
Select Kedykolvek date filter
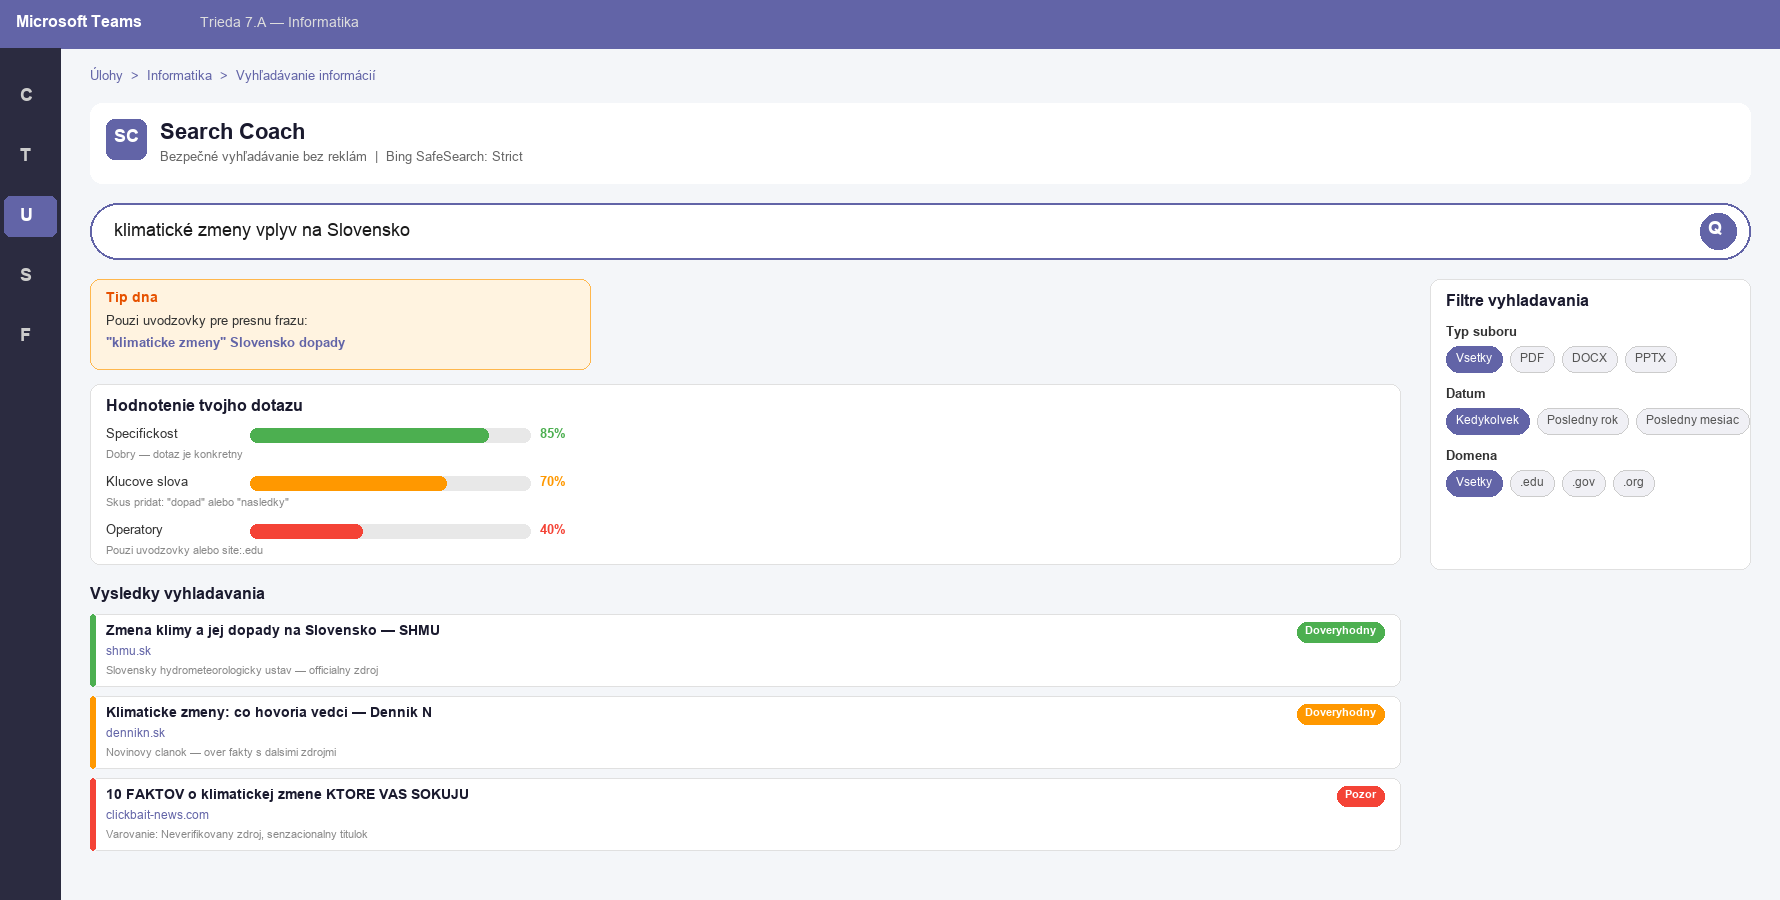tap(1487, 420)
